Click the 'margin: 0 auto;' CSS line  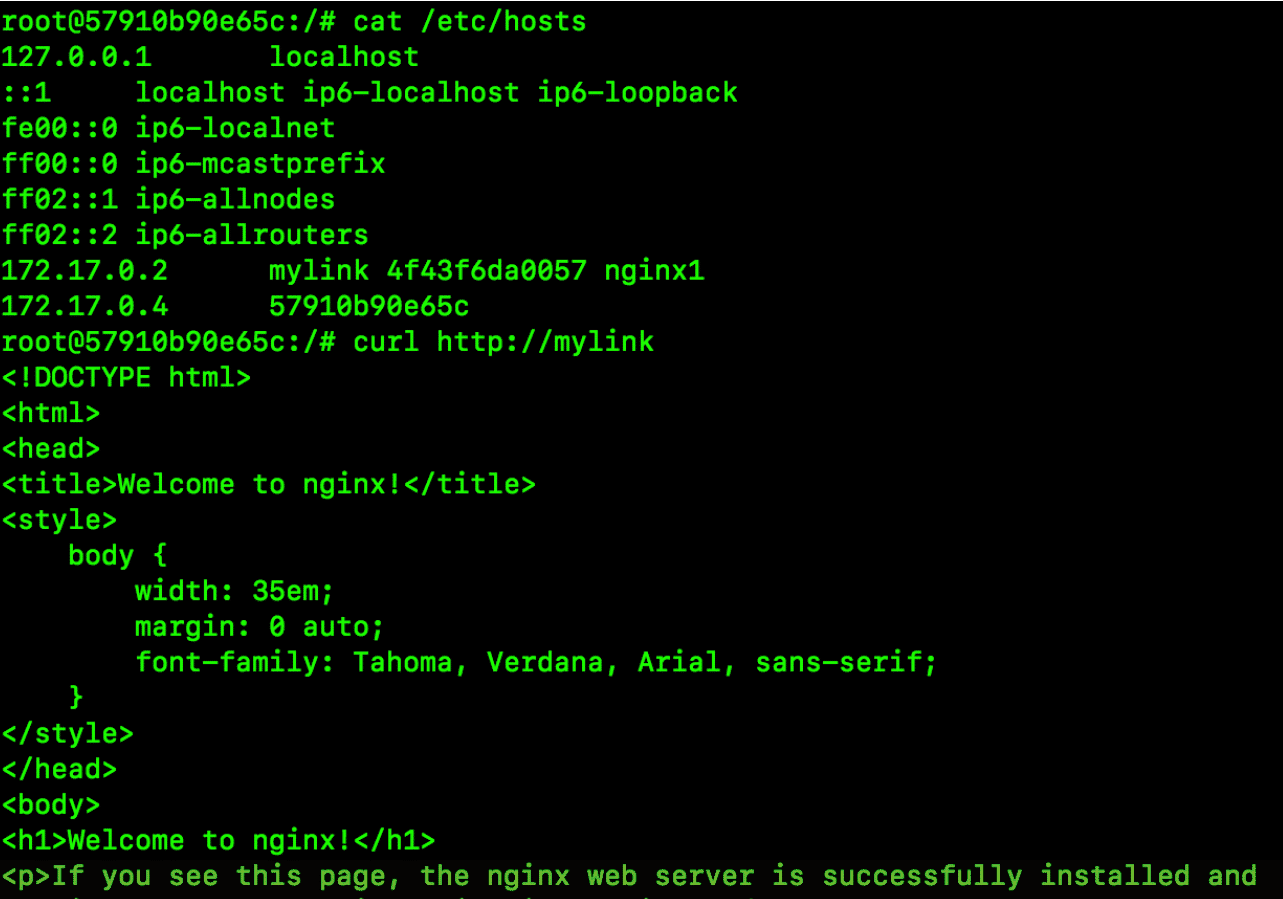pos(259,627)
